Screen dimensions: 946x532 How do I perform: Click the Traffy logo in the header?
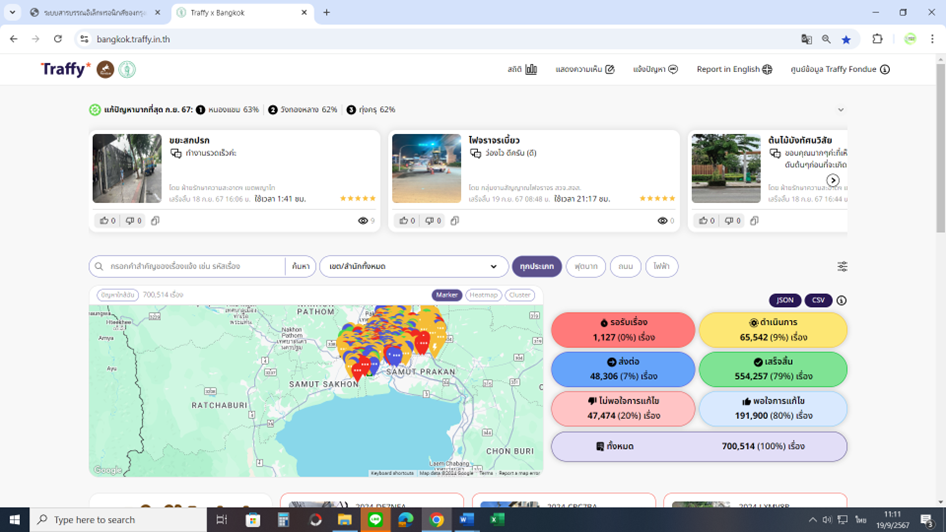click(x=66, y=69)
